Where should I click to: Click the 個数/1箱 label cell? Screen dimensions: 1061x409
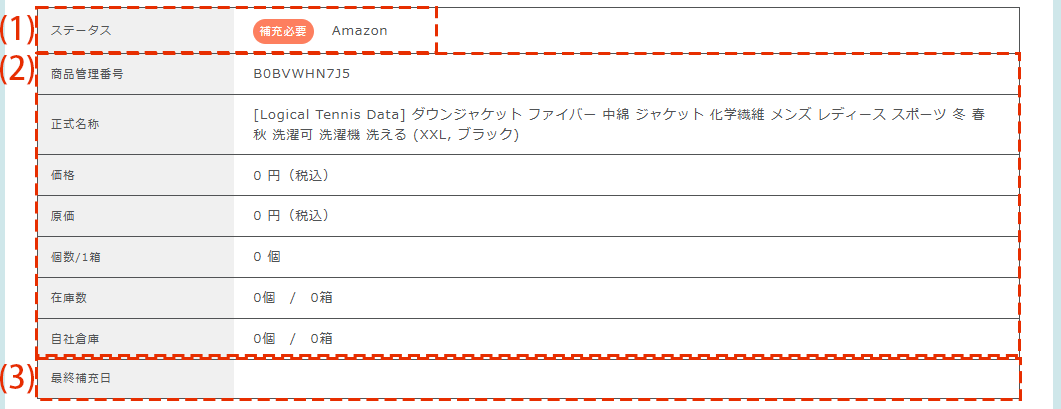(x=75, y=257)
